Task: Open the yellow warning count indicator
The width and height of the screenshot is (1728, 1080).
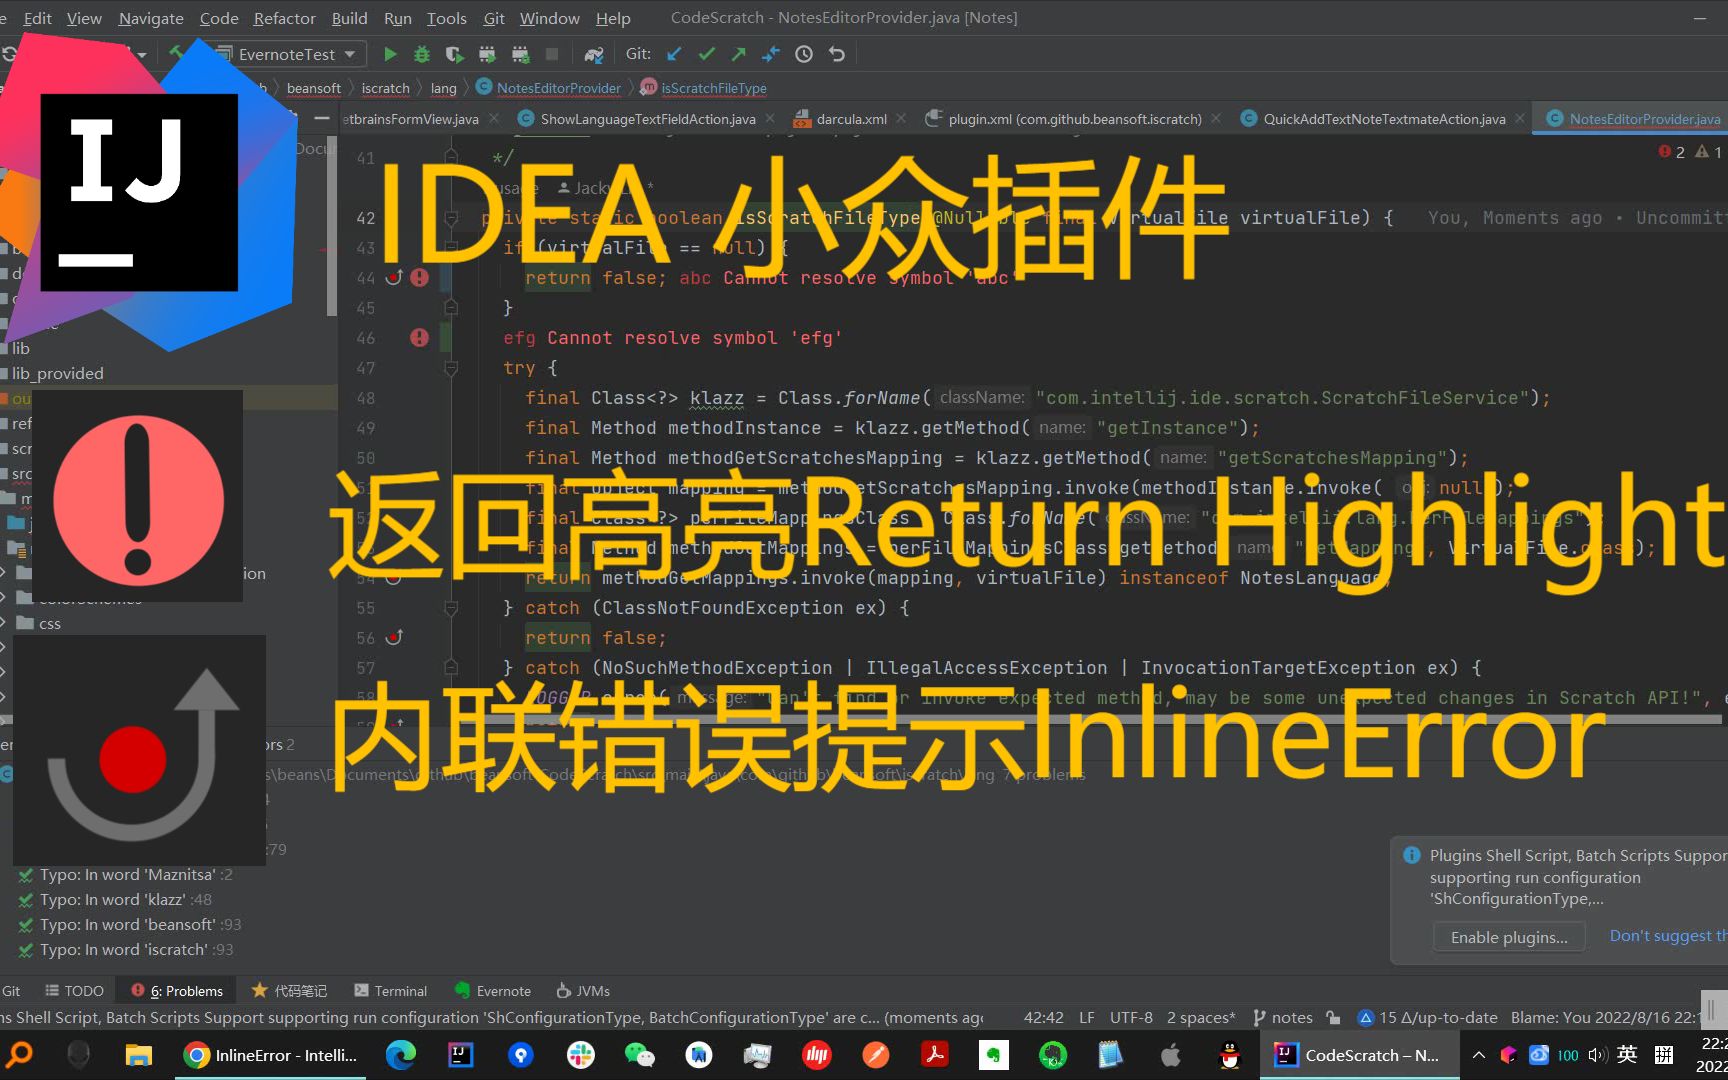Action: click(1709, 152)
